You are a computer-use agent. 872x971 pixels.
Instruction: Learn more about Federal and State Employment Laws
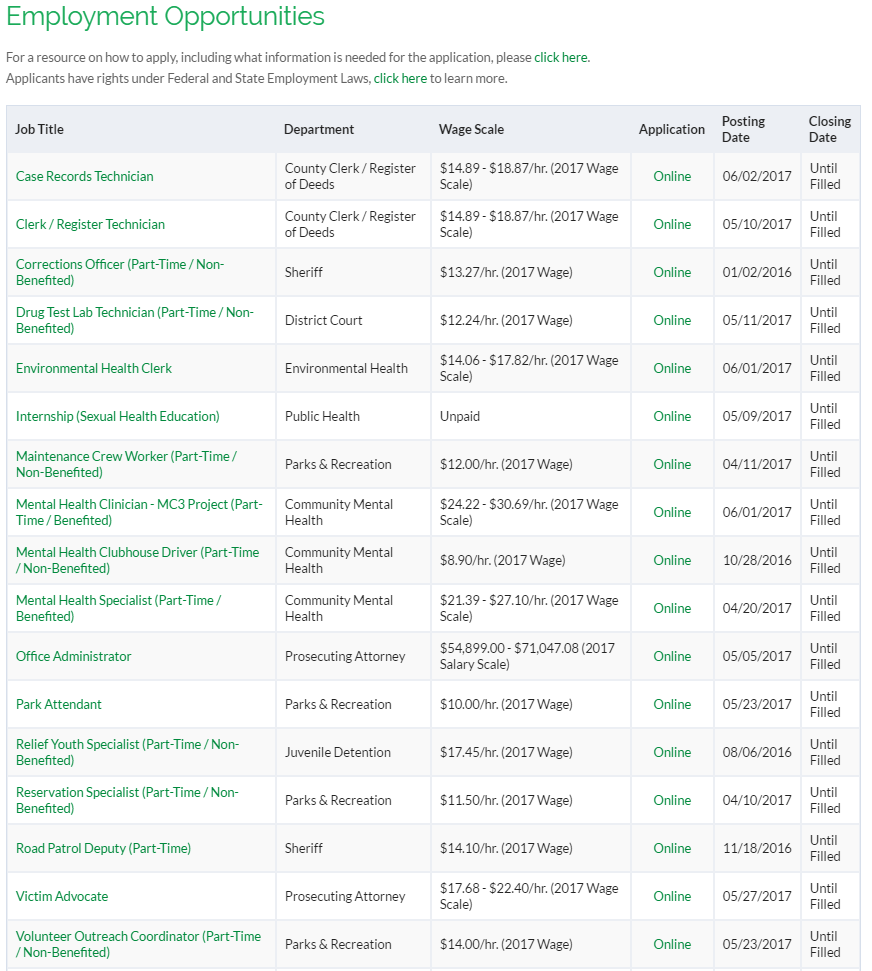[400, 77]
